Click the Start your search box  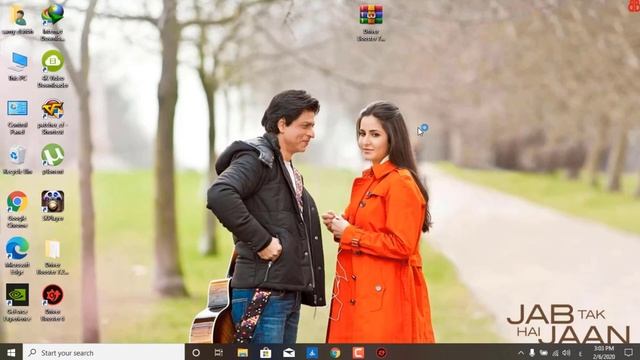(x=104, y=353)
